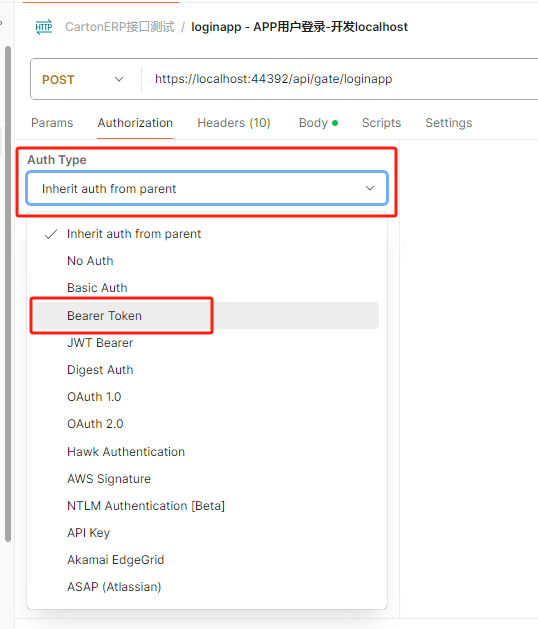Open CartonERP接口测试 collection breadcrumb
This screenshot has height=629, width=538.
tap(120, 27)
